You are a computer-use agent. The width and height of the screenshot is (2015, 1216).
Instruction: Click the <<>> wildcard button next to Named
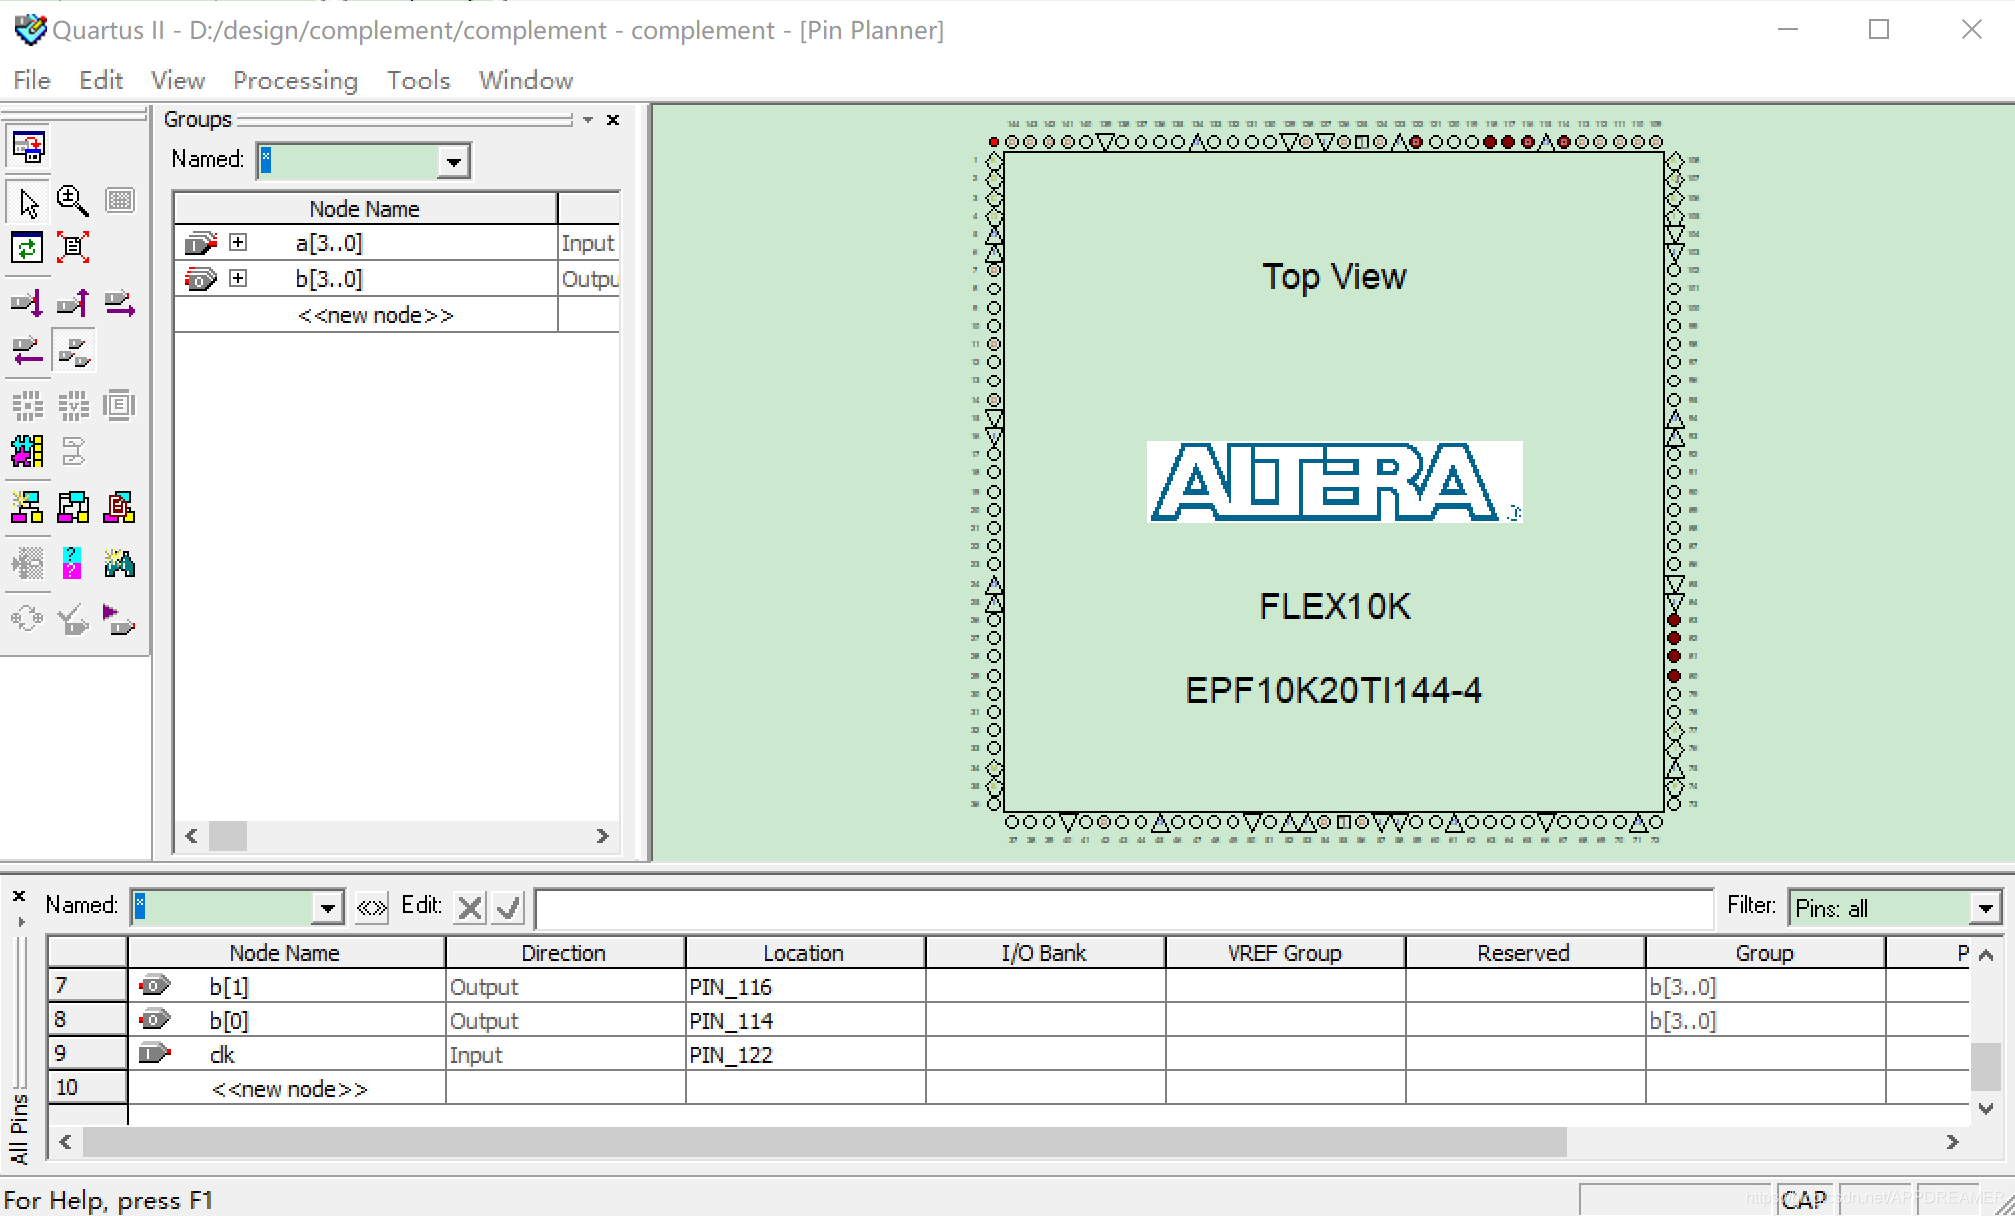(x=372, y=908)
